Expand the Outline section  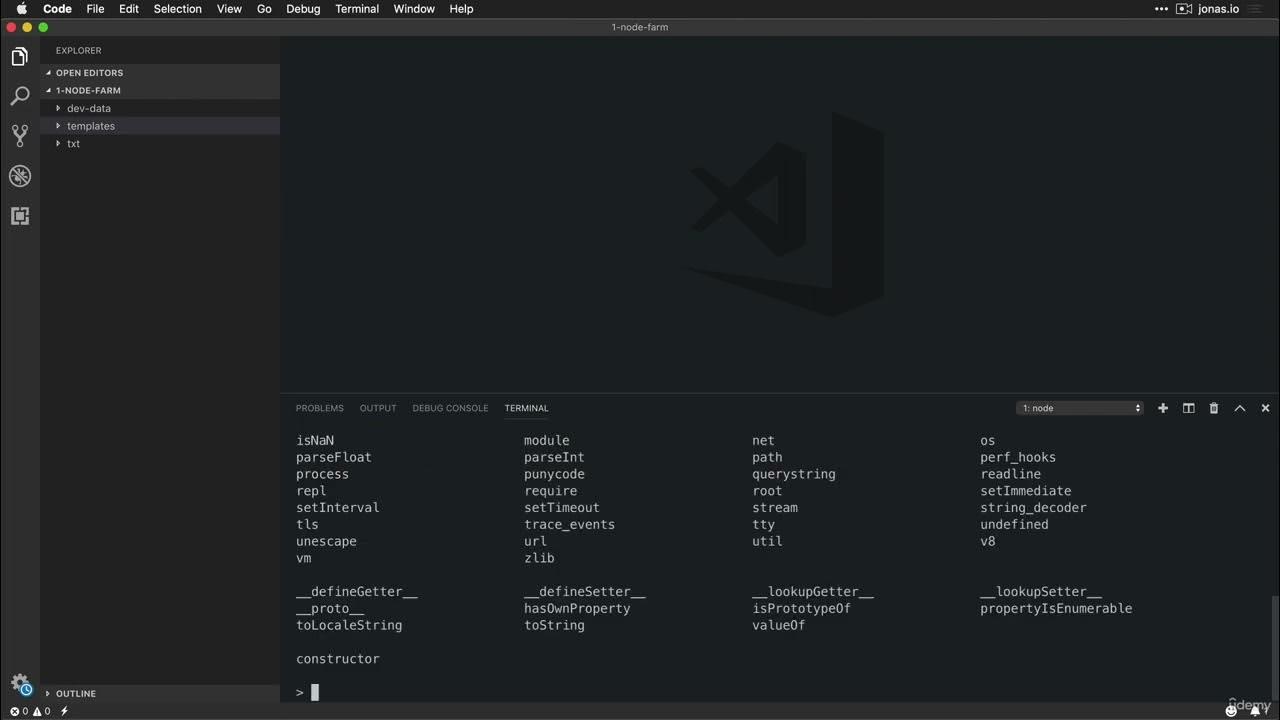(75, 693)
